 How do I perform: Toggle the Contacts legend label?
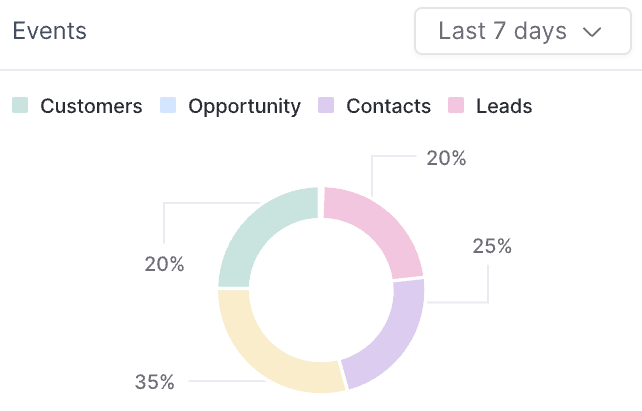click(388, 106)
